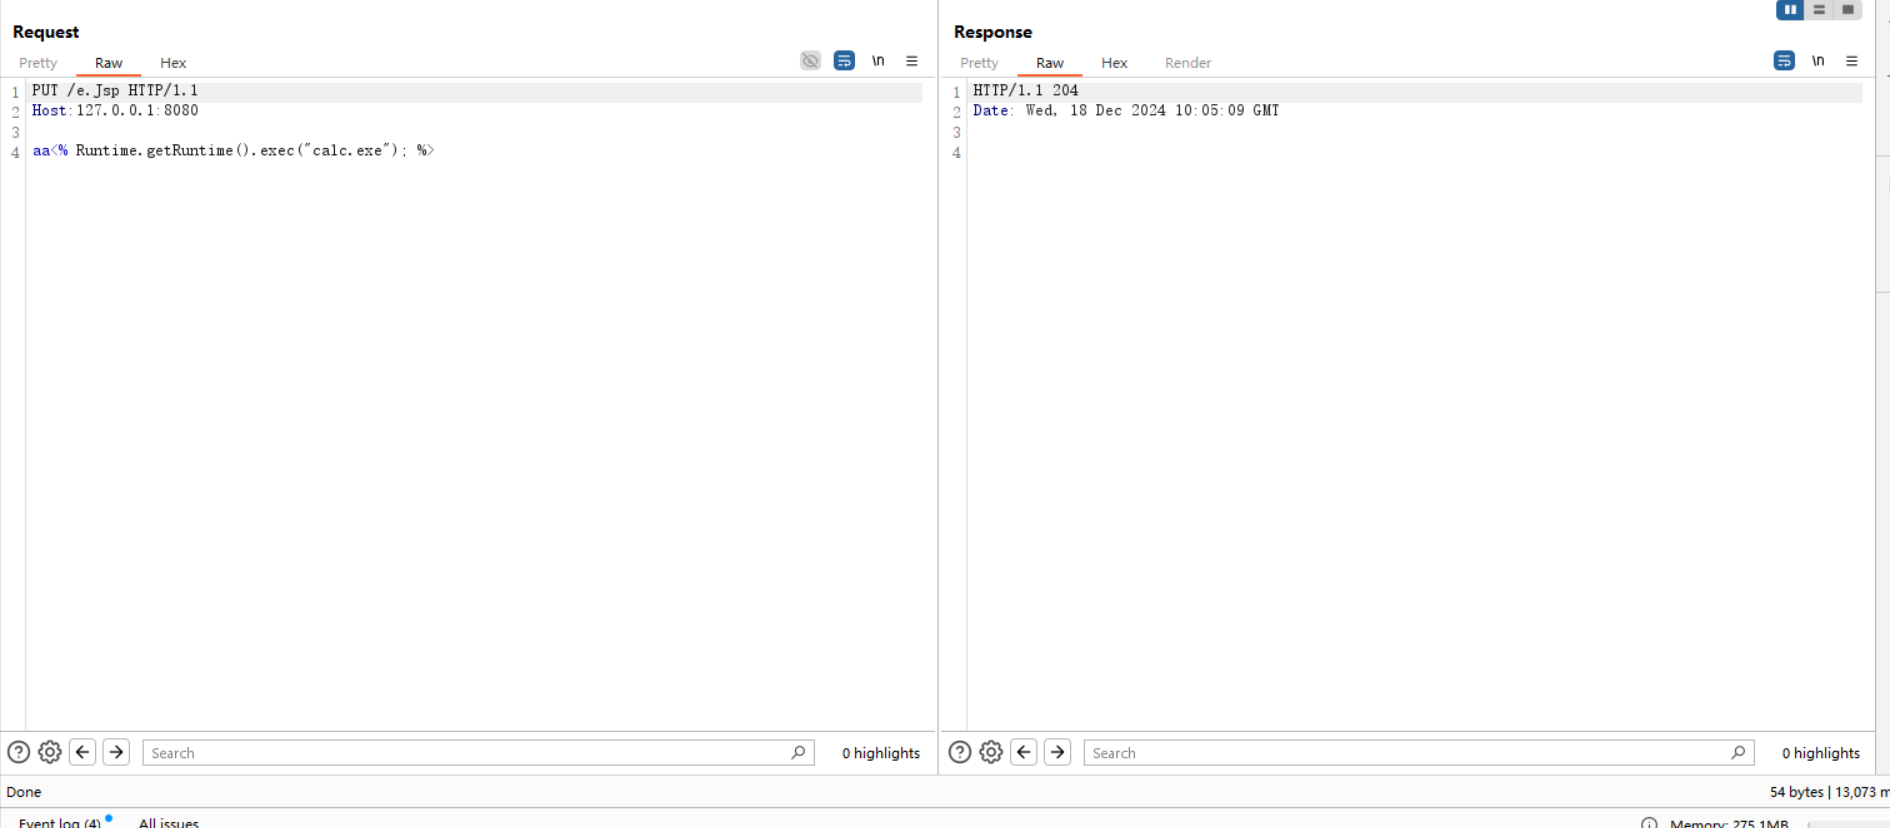Click the 54 bytes response size text

tap(1797, 792)
